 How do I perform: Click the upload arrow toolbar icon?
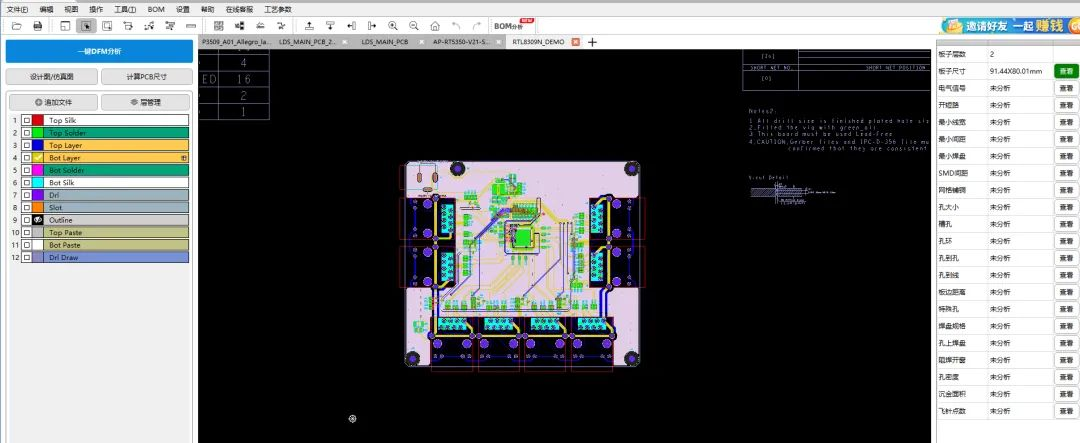point(309,26)
